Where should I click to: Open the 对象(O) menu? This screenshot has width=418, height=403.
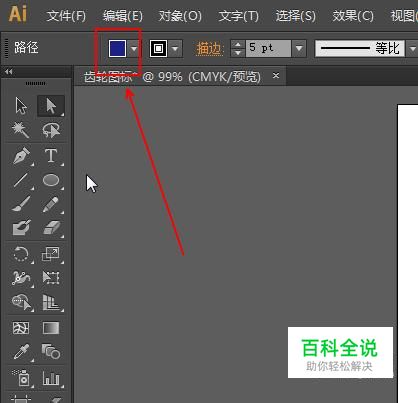pyautogui.click(x=180, y=16)
